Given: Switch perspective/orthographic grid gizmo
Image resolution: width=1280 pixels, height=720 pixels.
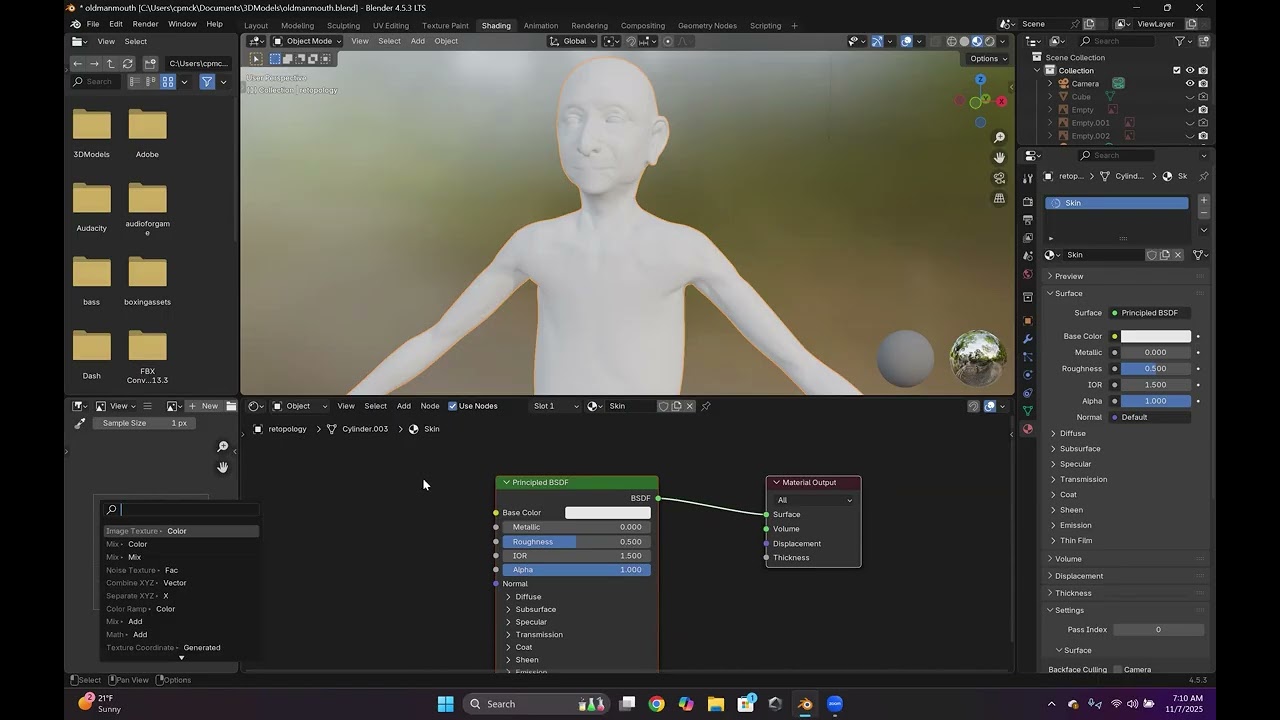Looking at the screenshot, I should (999, 199).
